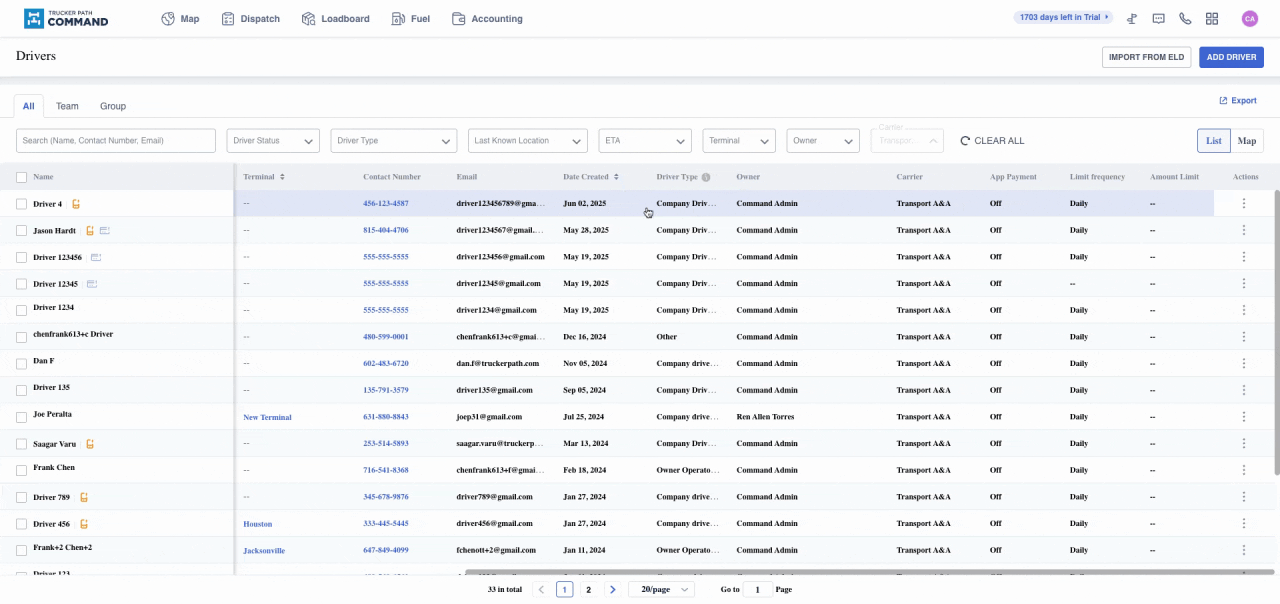This screenshot has width=1280, height=604.
Task: Expand the ETA filter dropdown
Action: coord(645,141)
